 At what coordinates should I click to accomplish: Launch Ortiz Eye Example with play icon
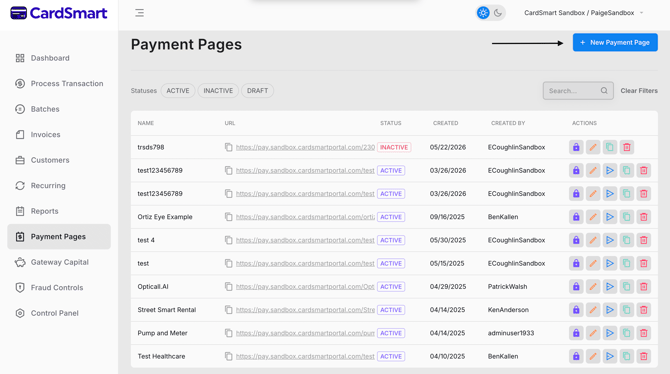click(x=610, y=217)
